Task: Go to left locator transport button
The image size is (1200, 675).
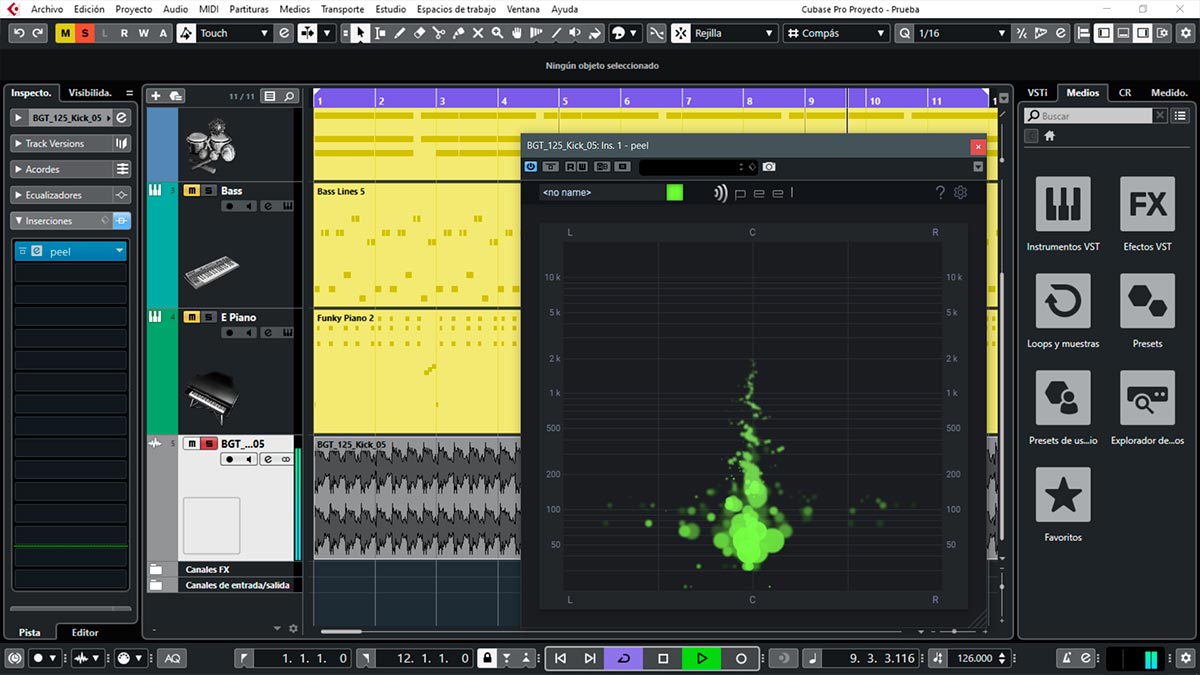Action: pyautogui.click(x=560, y=658)
